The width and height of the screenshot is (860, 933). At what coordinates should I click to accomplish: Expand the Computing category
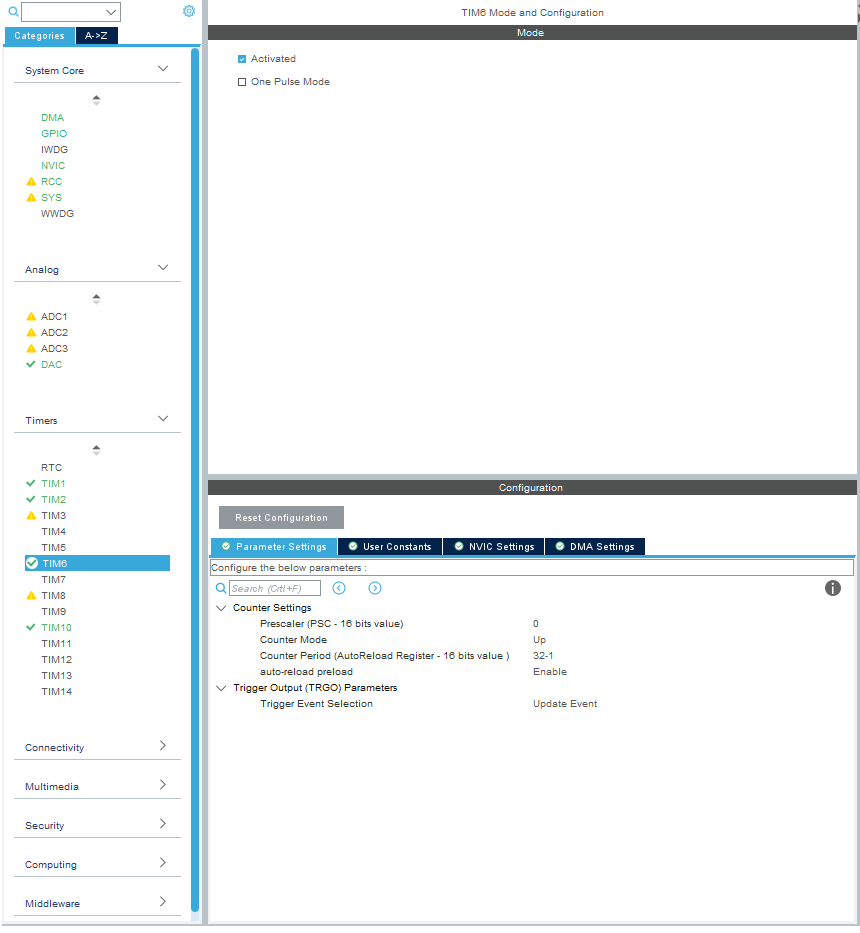click(x=163, y=863)
